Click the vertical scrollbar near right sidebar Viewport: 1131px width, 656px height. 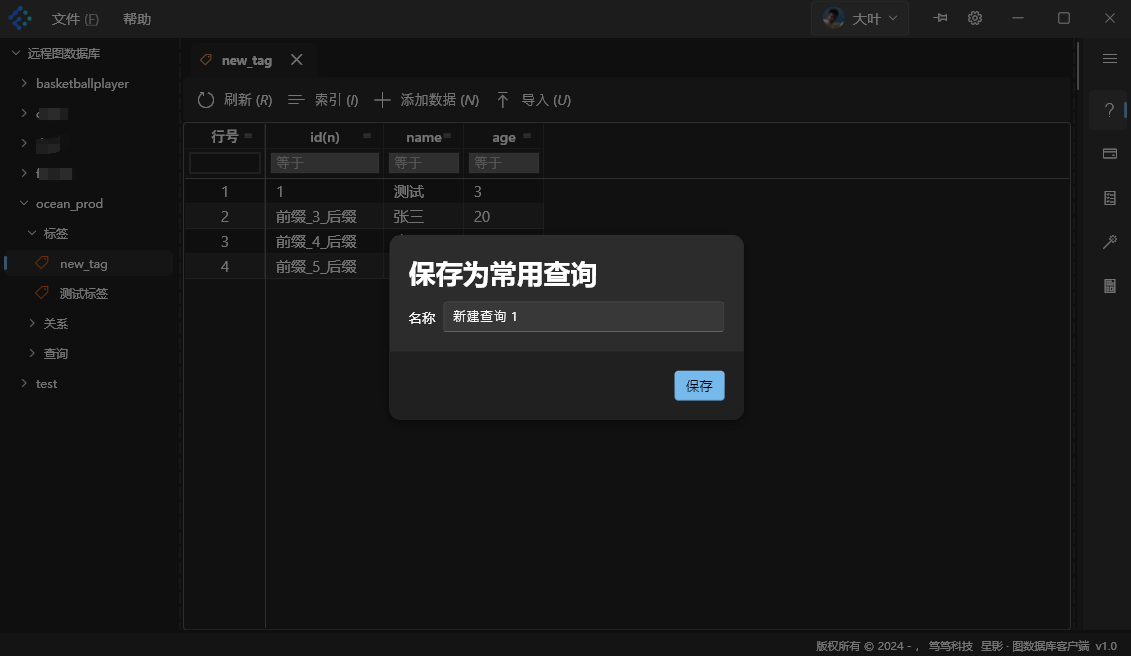click(1078, 66)
